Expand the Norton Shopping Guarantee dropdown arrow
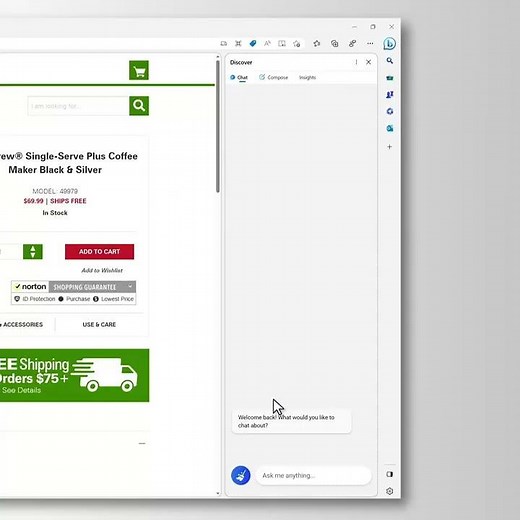The image size is (520, 520). tap(130, 286)
